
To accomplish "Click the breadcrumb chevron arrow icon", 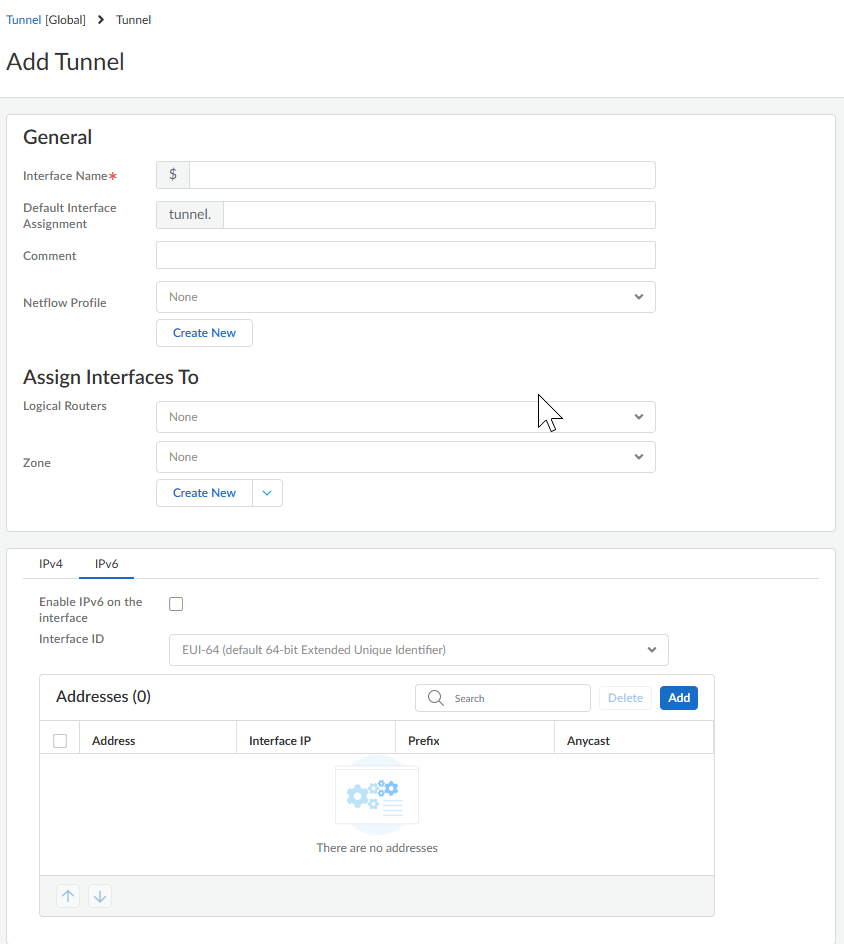I will click(x=101, y=20).
